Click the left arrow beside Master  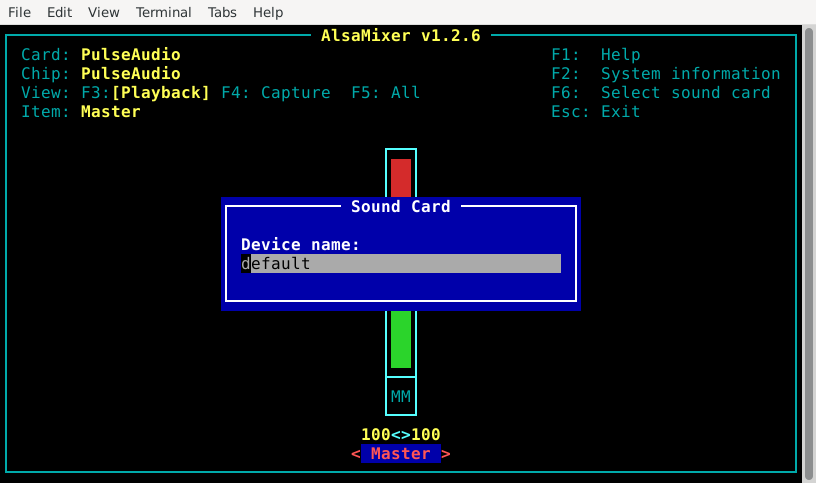(356, 454)
